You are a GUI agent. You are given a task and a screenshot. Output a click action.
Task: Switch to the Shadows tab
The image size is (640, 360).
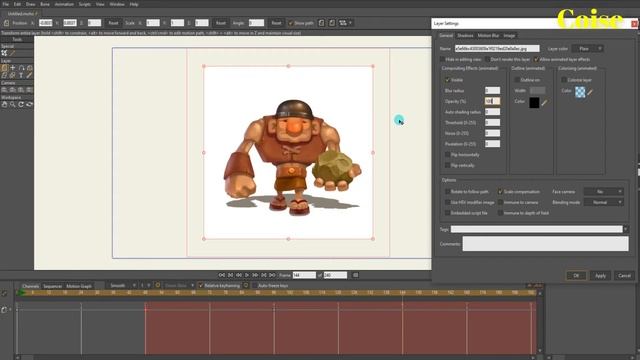pyautogui.click(x=465, y=36)
